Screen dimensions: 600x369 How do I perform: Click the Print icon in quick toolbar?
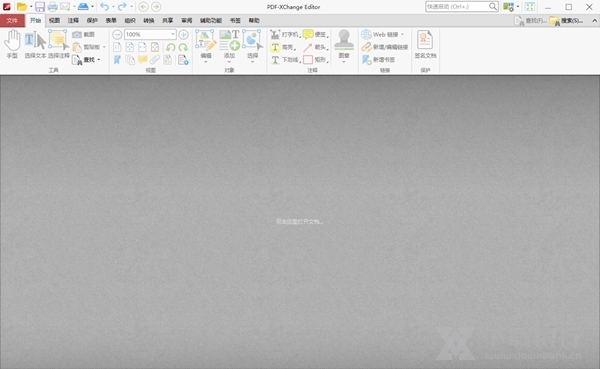(x=52, y=7)
